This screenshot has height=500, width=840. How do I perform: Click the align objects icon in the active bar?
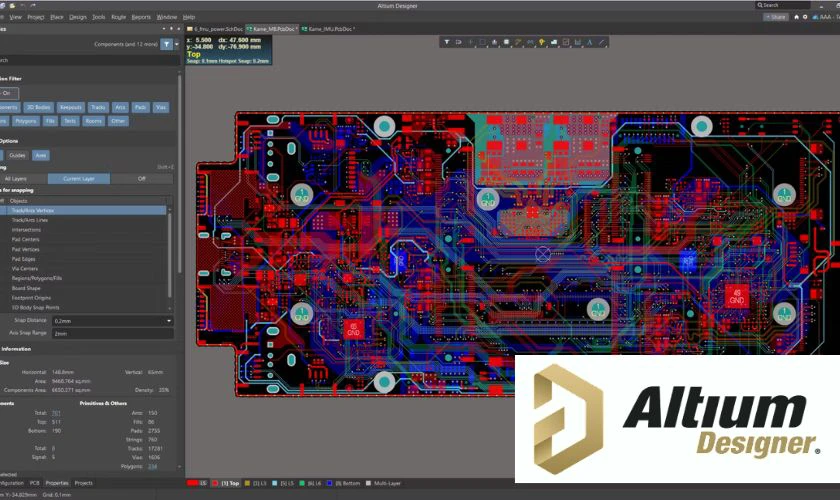pyautogui.click(x=494, y=42)
